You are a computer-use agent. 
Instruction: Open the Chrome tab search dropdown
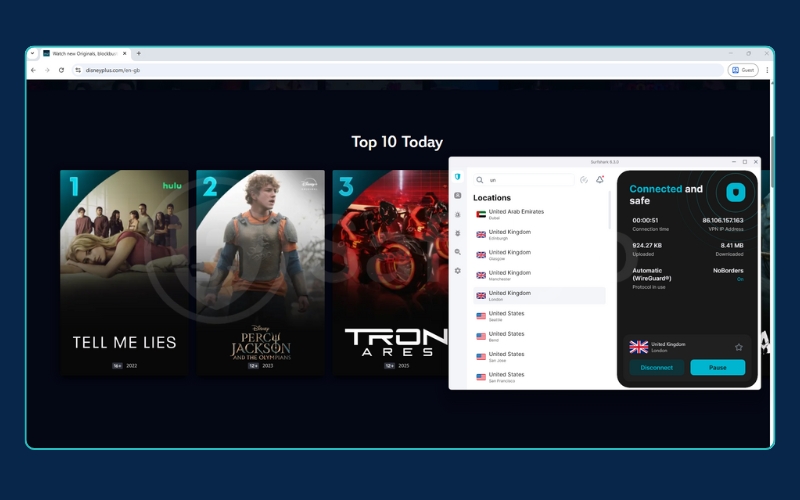click(x=32, y=53)
